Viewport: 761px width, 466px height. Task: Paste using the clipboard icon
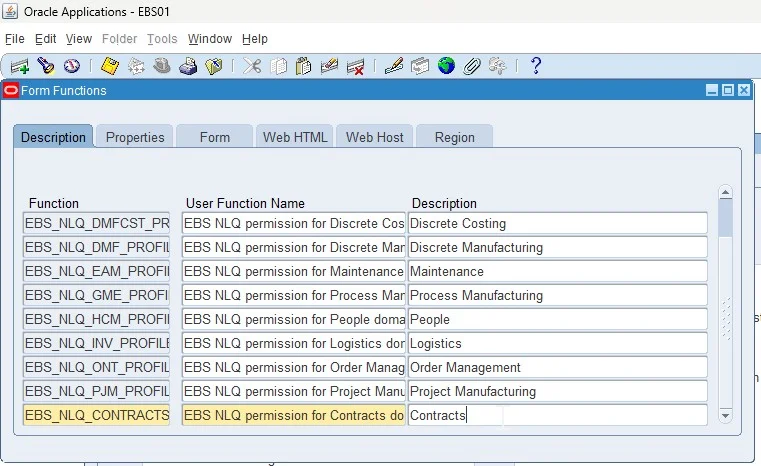303,66
